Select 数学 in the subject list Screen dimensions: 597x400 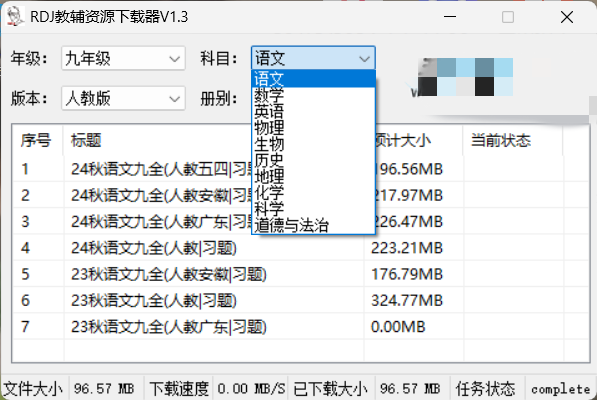[313, 95]
